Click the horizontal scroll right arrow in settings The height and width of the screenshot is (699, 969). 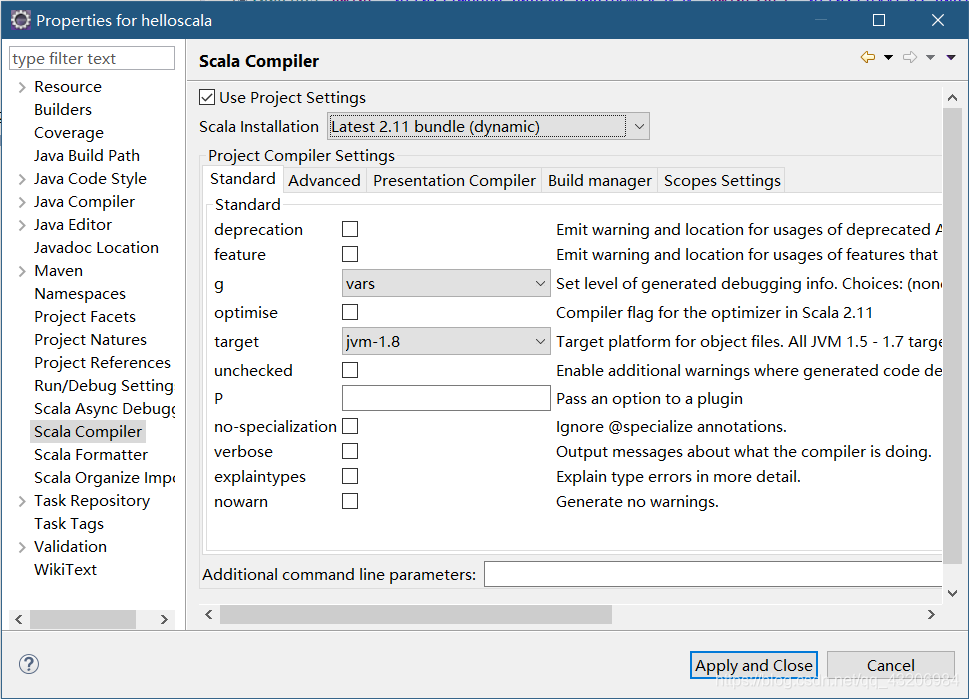coord(931,614)
